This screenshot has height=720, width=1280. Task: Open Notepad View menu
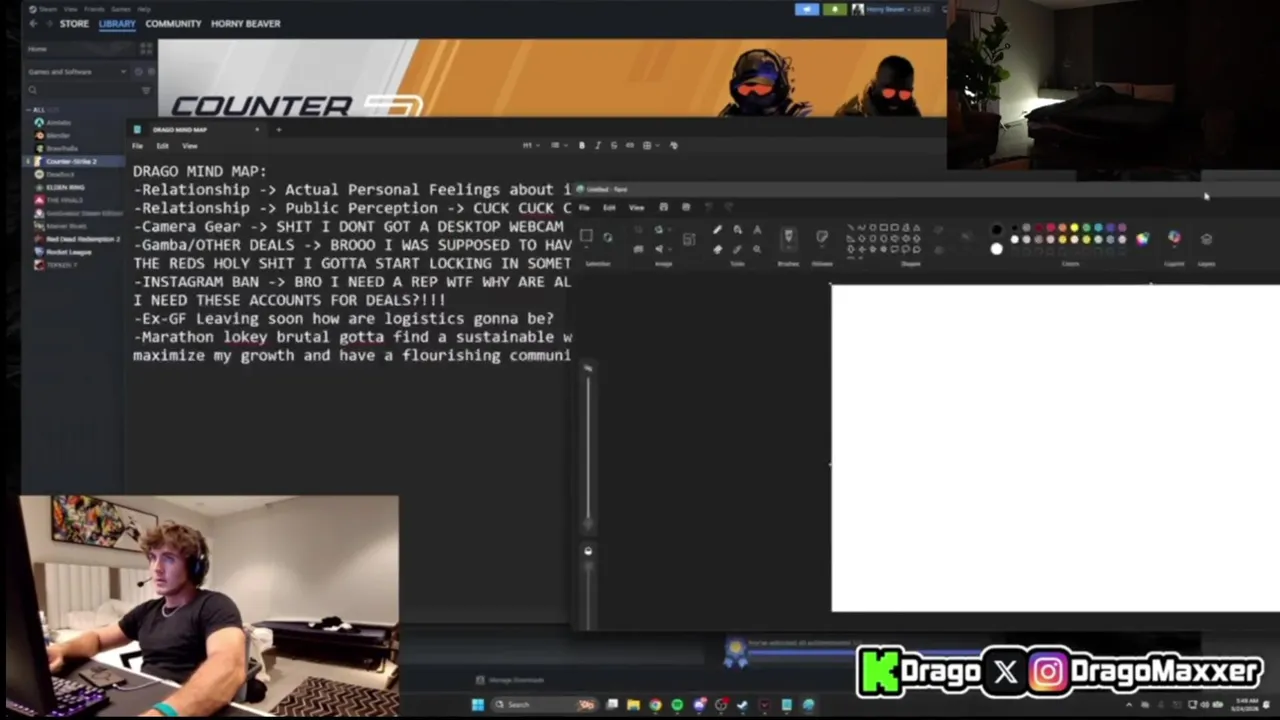(x=189, y=146)
